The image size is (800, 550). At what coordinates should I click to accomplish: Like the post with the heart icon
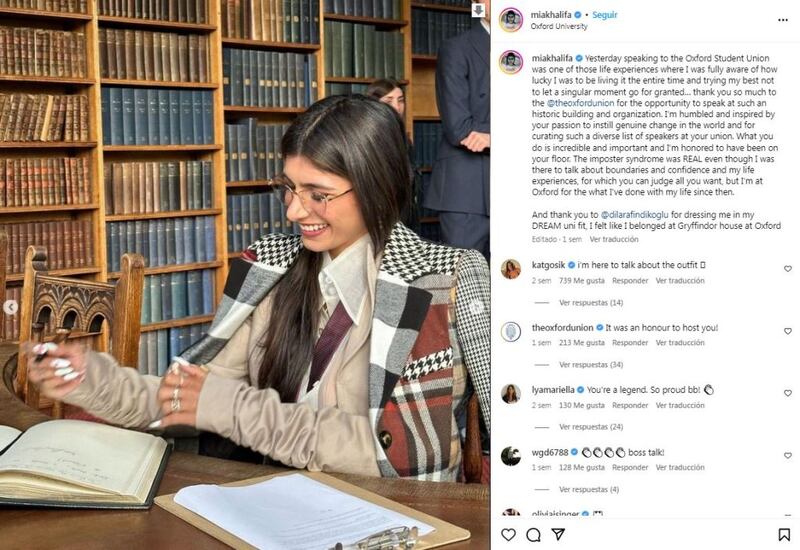(x=508, y=534)
